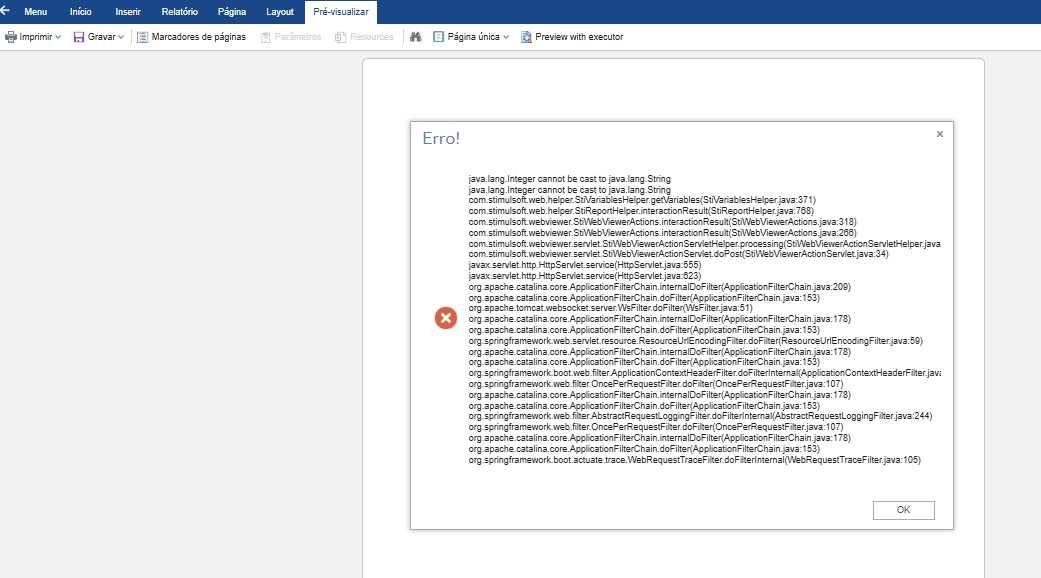The width and height of the screenshot is (1041, 578).
Task: Click Preview with executor button
Action: [x=572, y=37]
